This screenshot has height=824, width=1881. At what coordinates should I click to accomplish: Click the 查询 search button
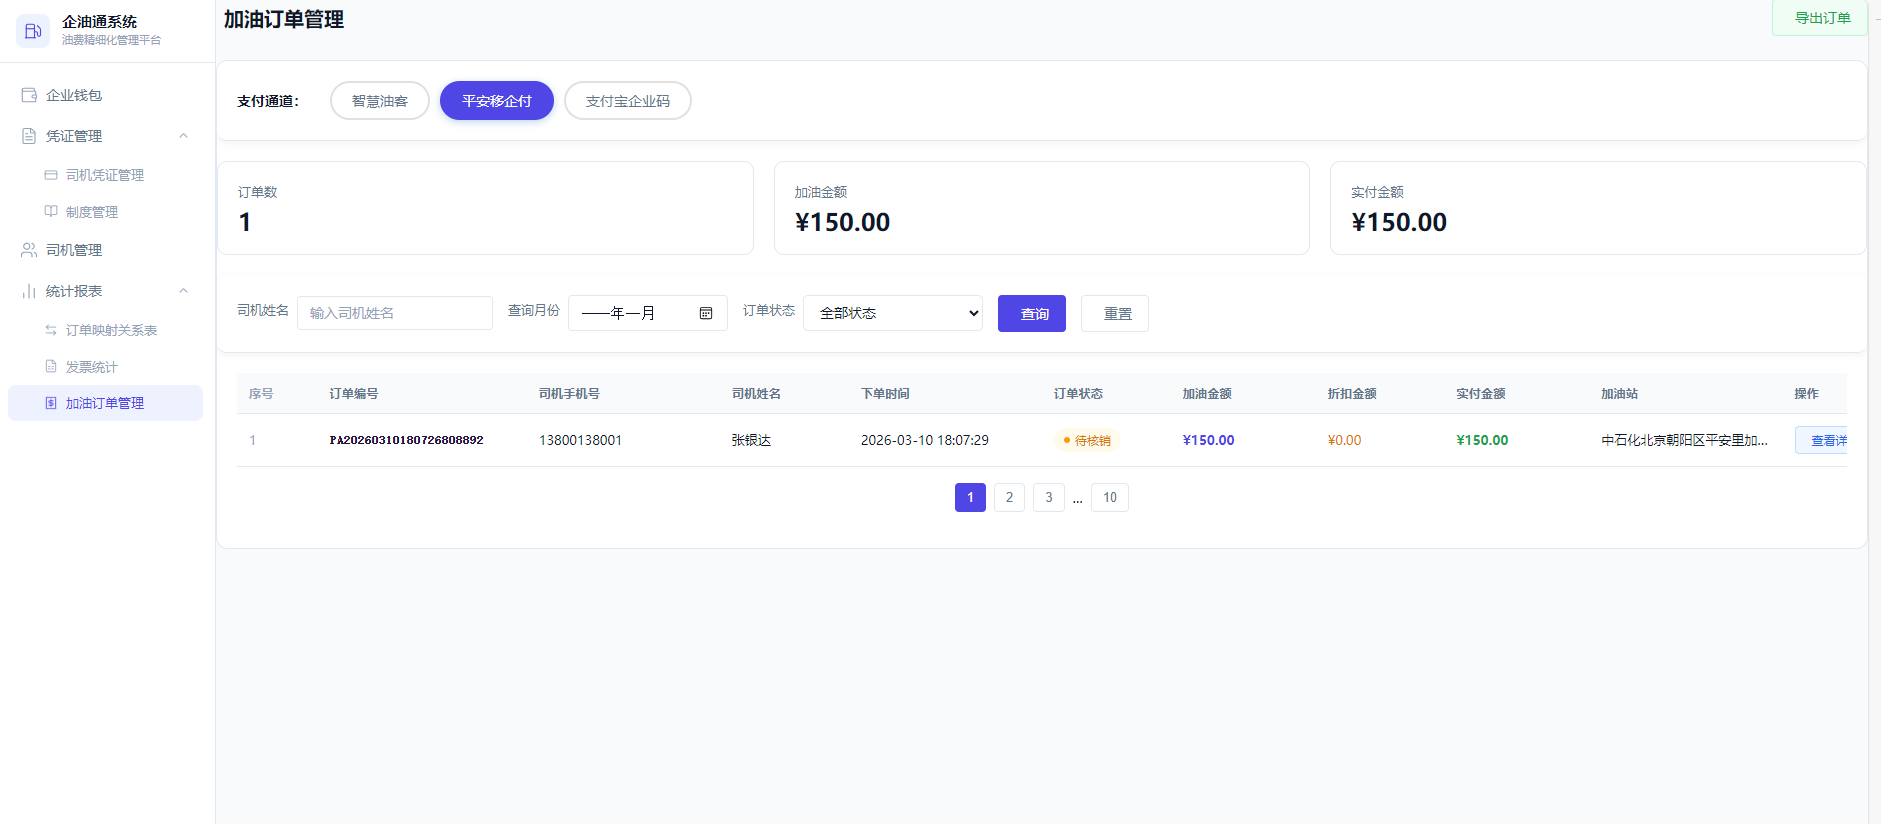click(x=1032, y=314)
